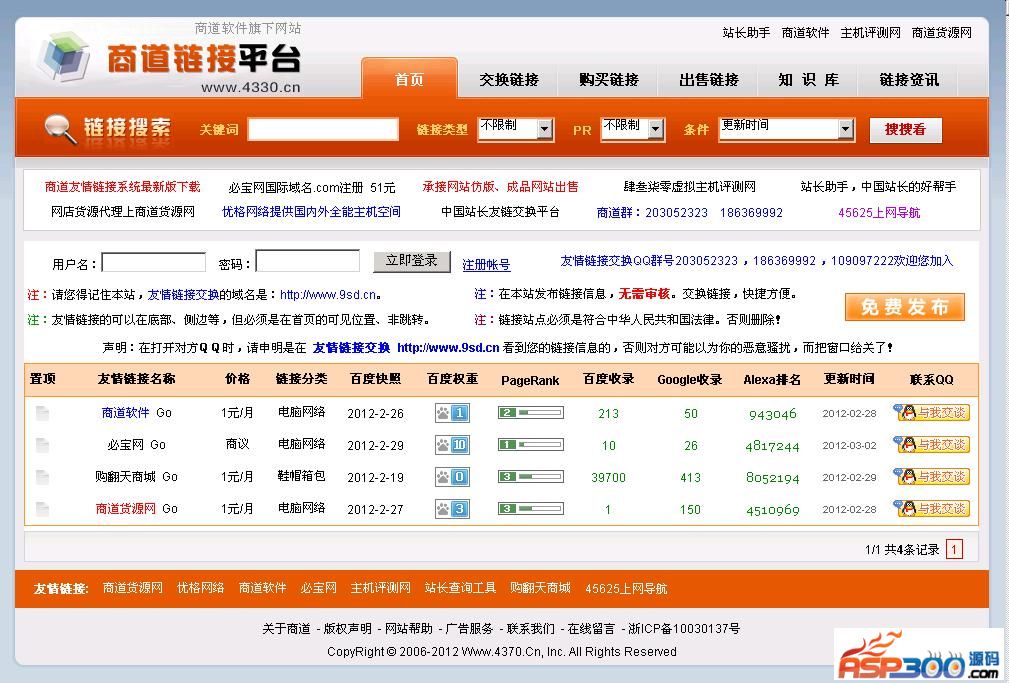The image size is (1009, 683).
Task: Open 主机评测网 in top links
Action: coord(871,33)
